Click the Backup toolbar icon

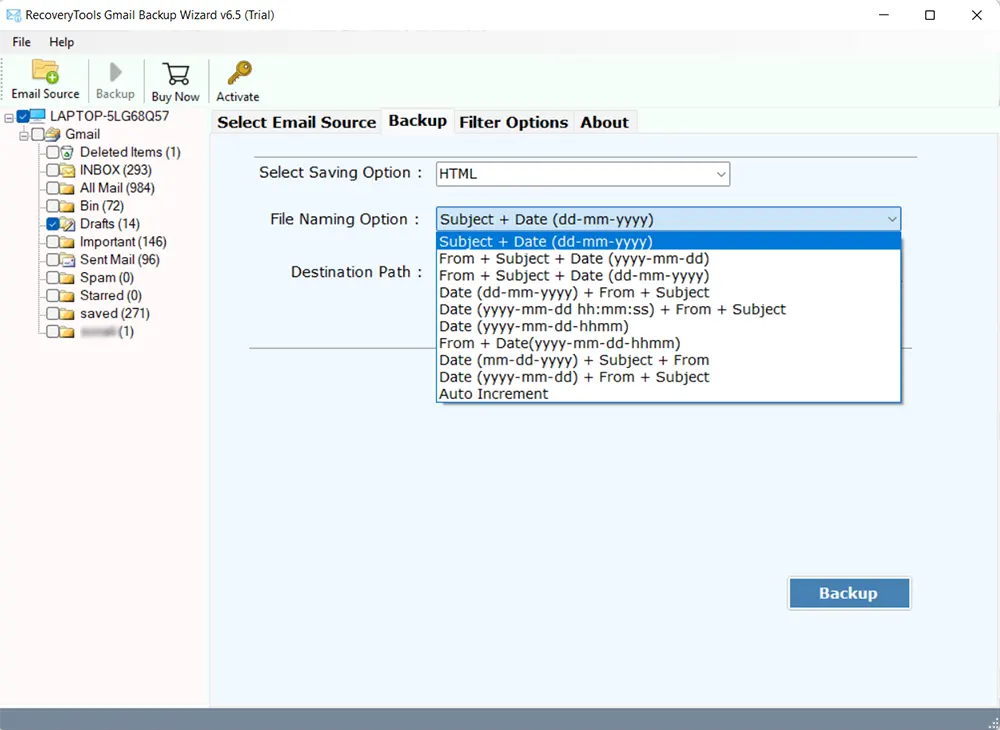pos(115,73)
